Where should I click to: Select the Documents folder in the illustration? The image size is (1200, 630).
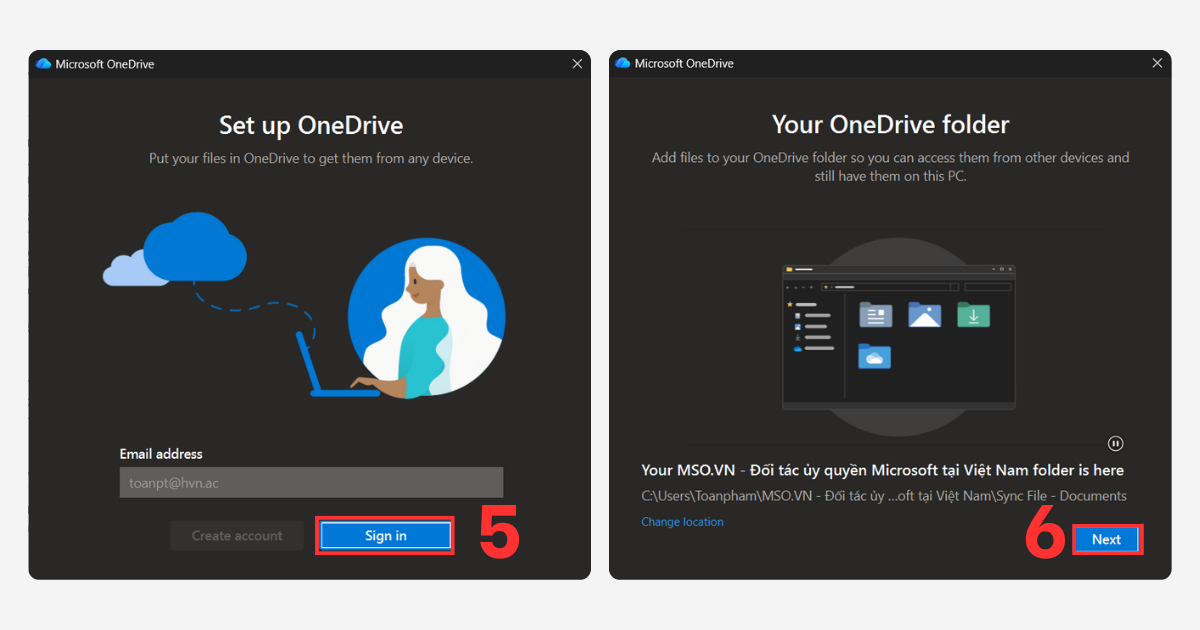click(x=876, y=315)
